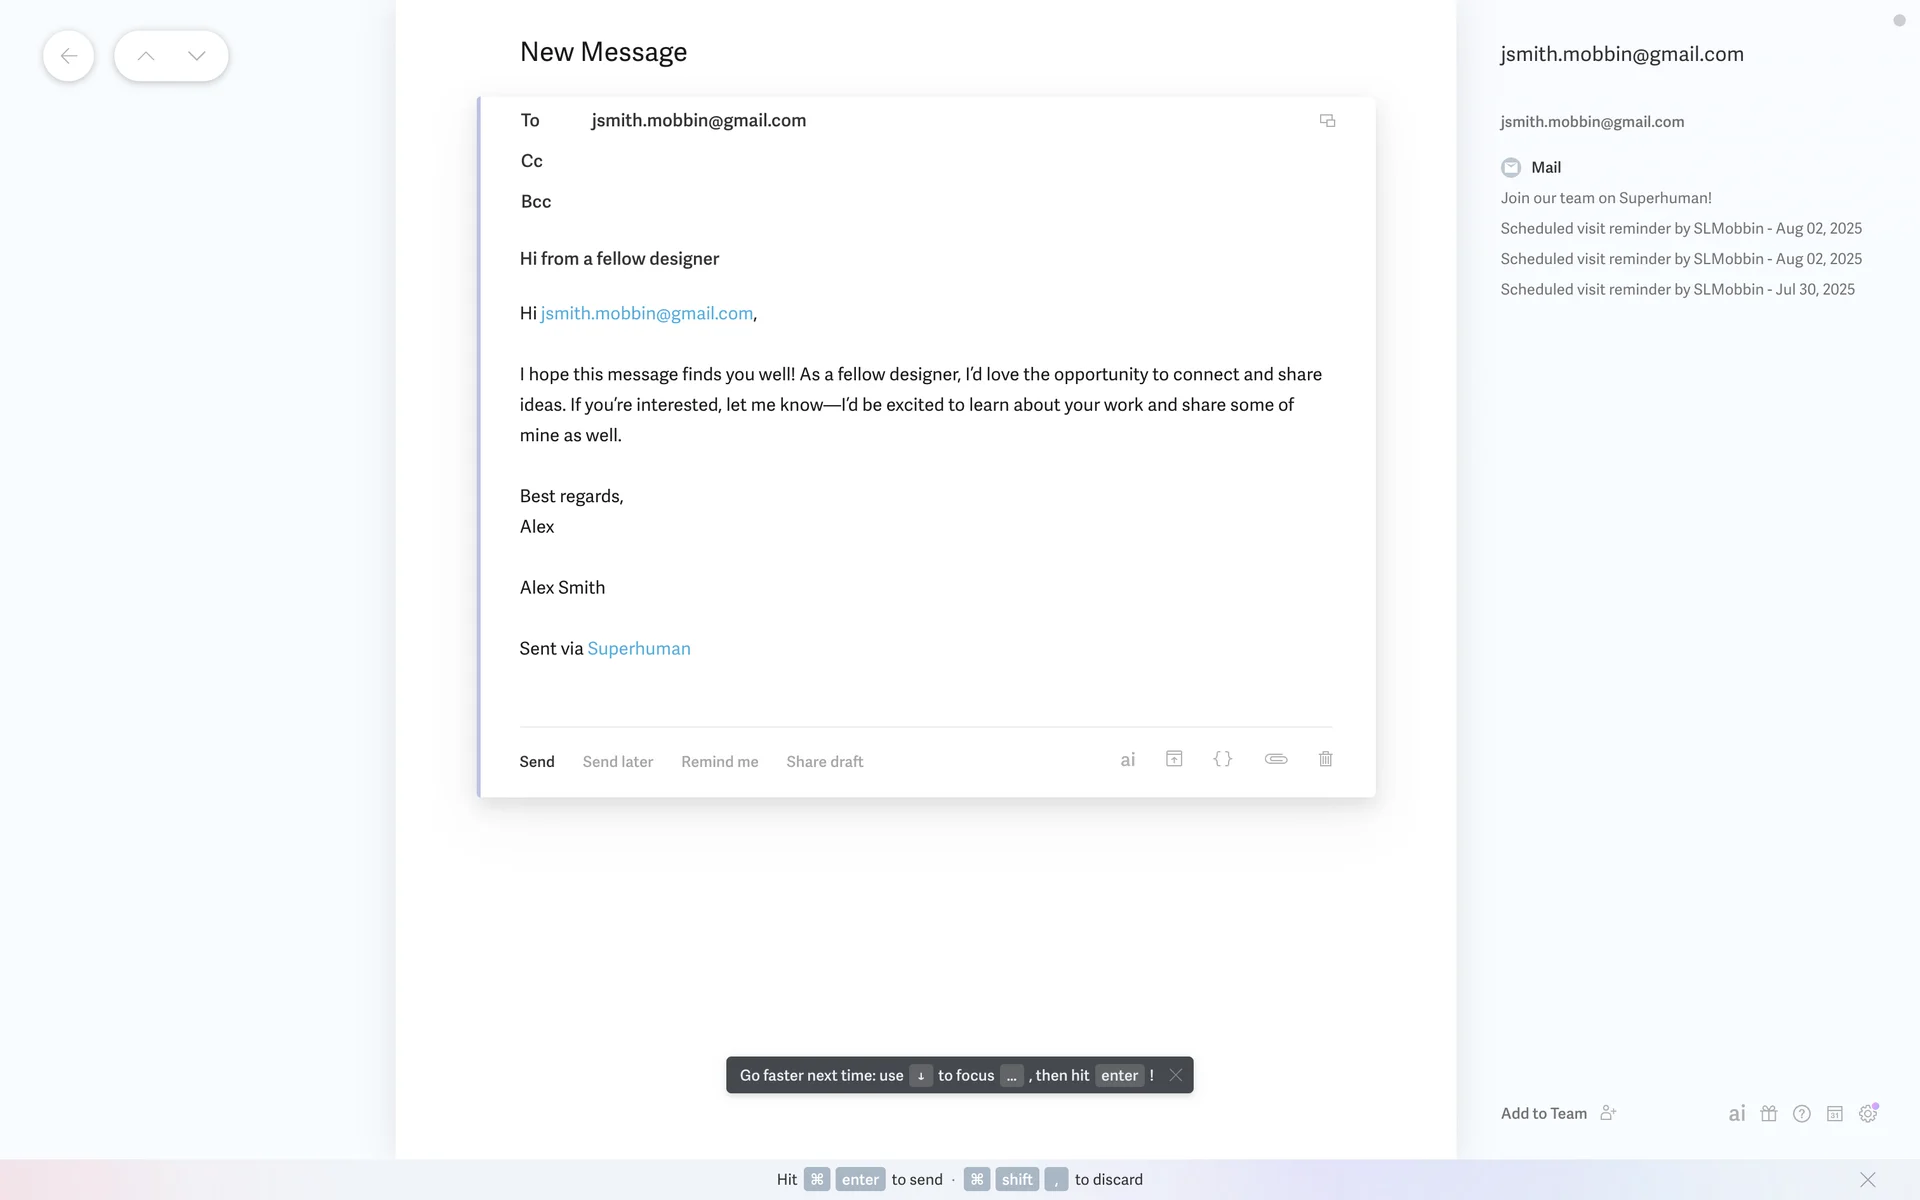Click the back arrow button
This screenshot has height=1200, width=1920.
(x=68, y=56)
